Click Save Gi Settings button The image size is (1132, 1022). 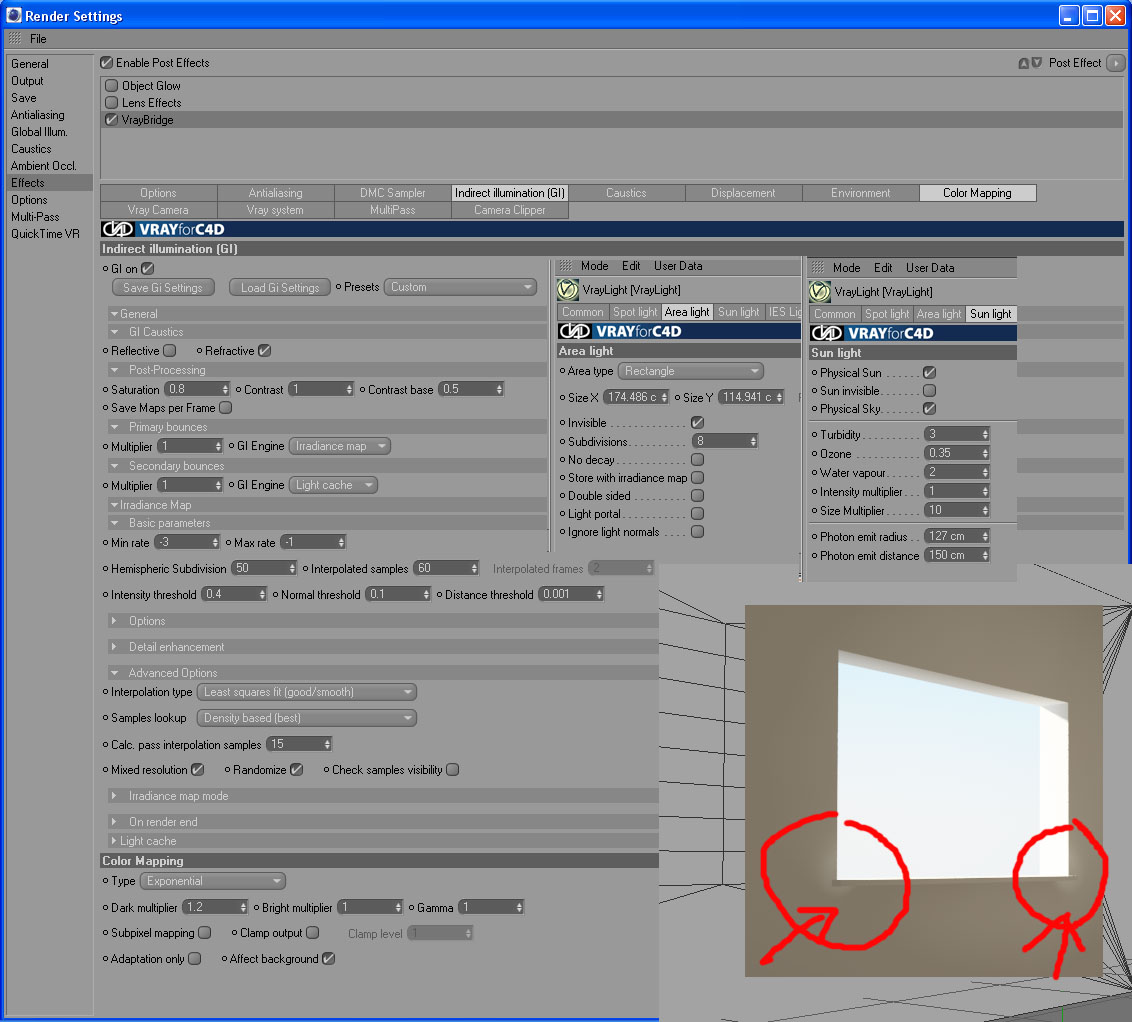coord(163,287)
